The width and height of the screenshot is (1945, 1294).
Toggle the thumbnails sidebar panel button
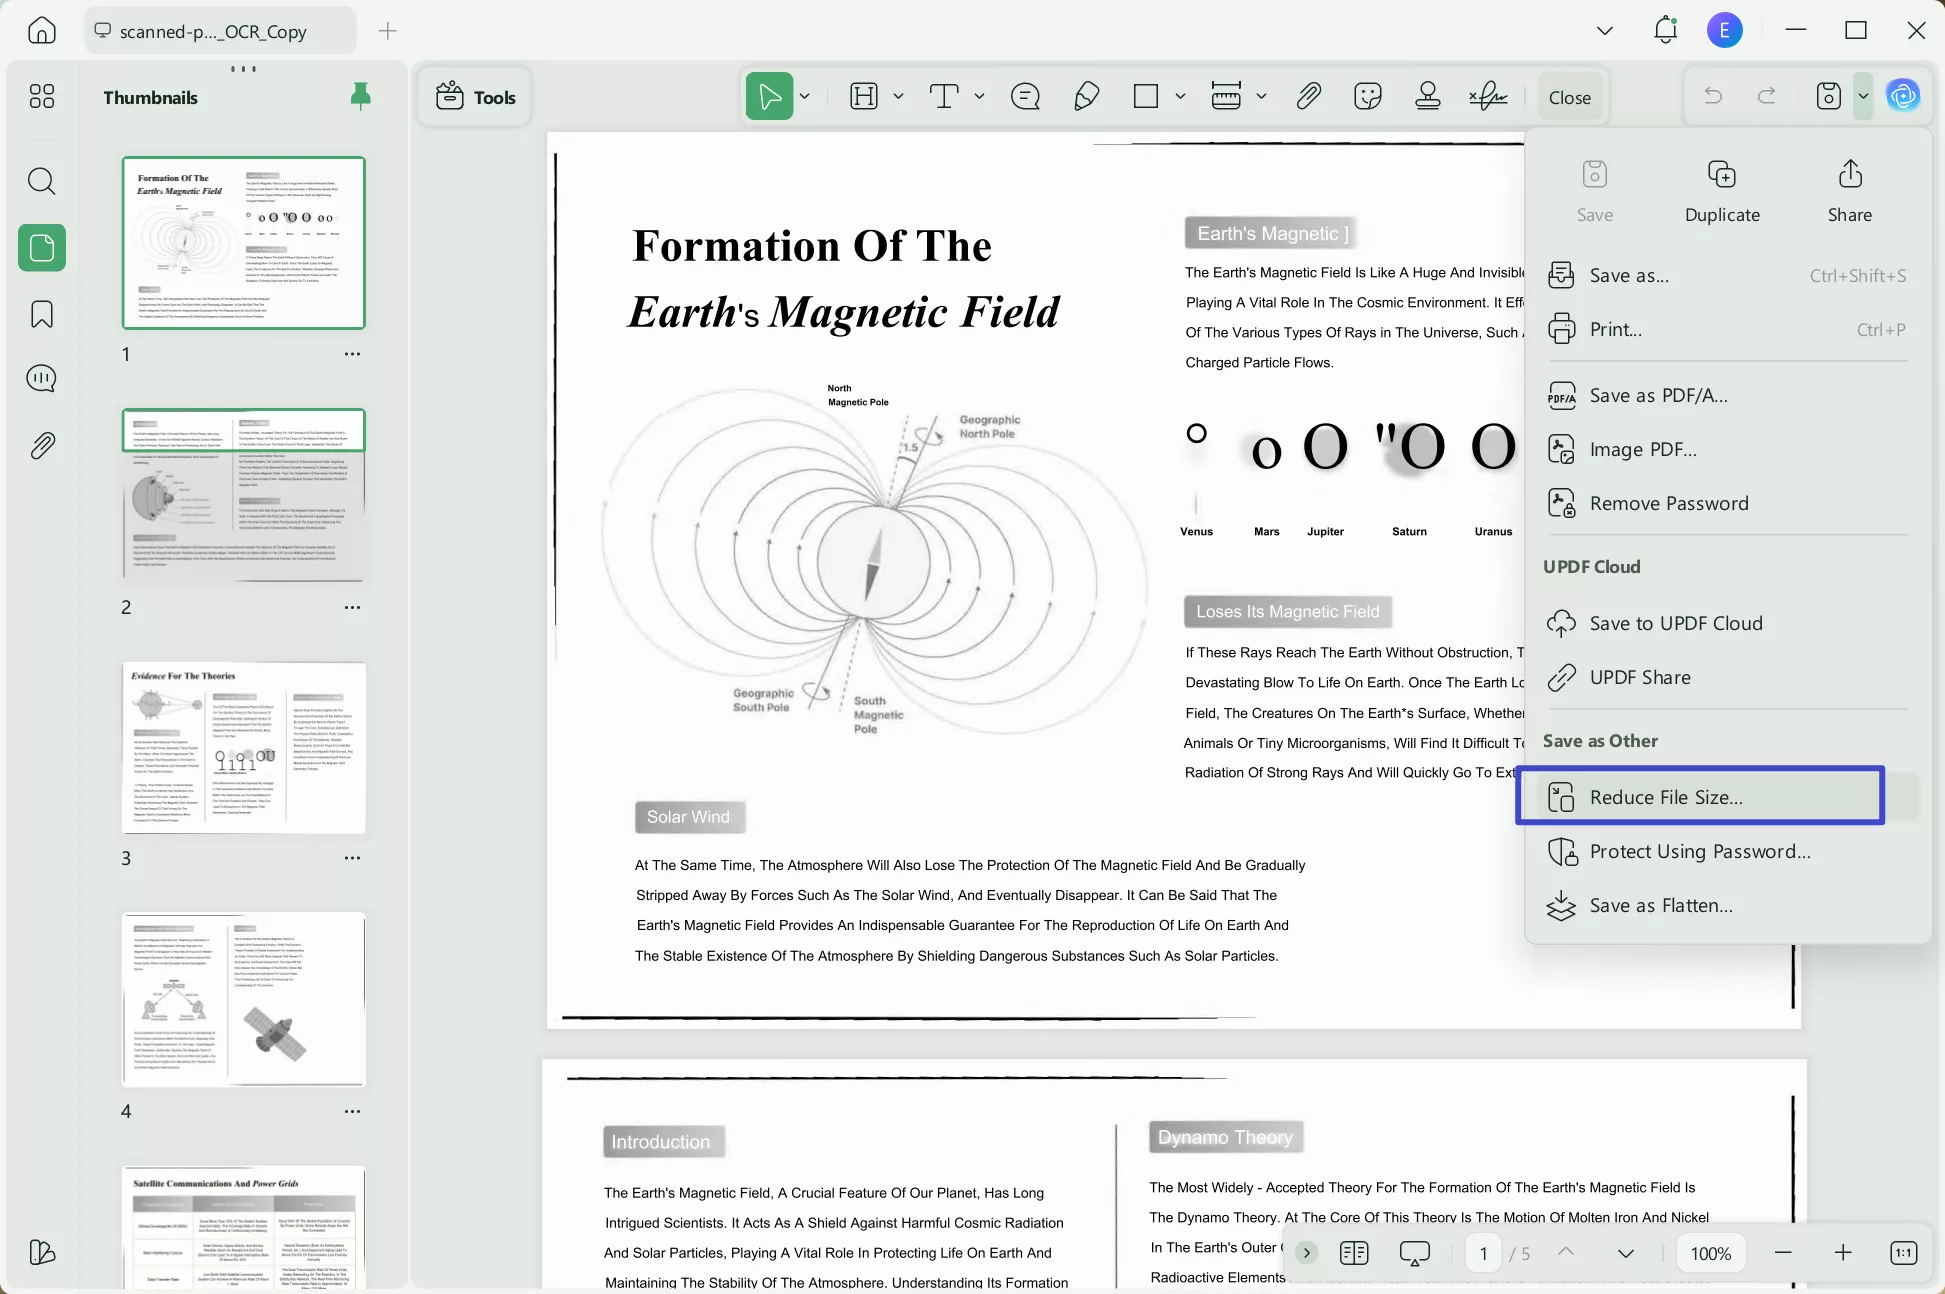[42, 248]
